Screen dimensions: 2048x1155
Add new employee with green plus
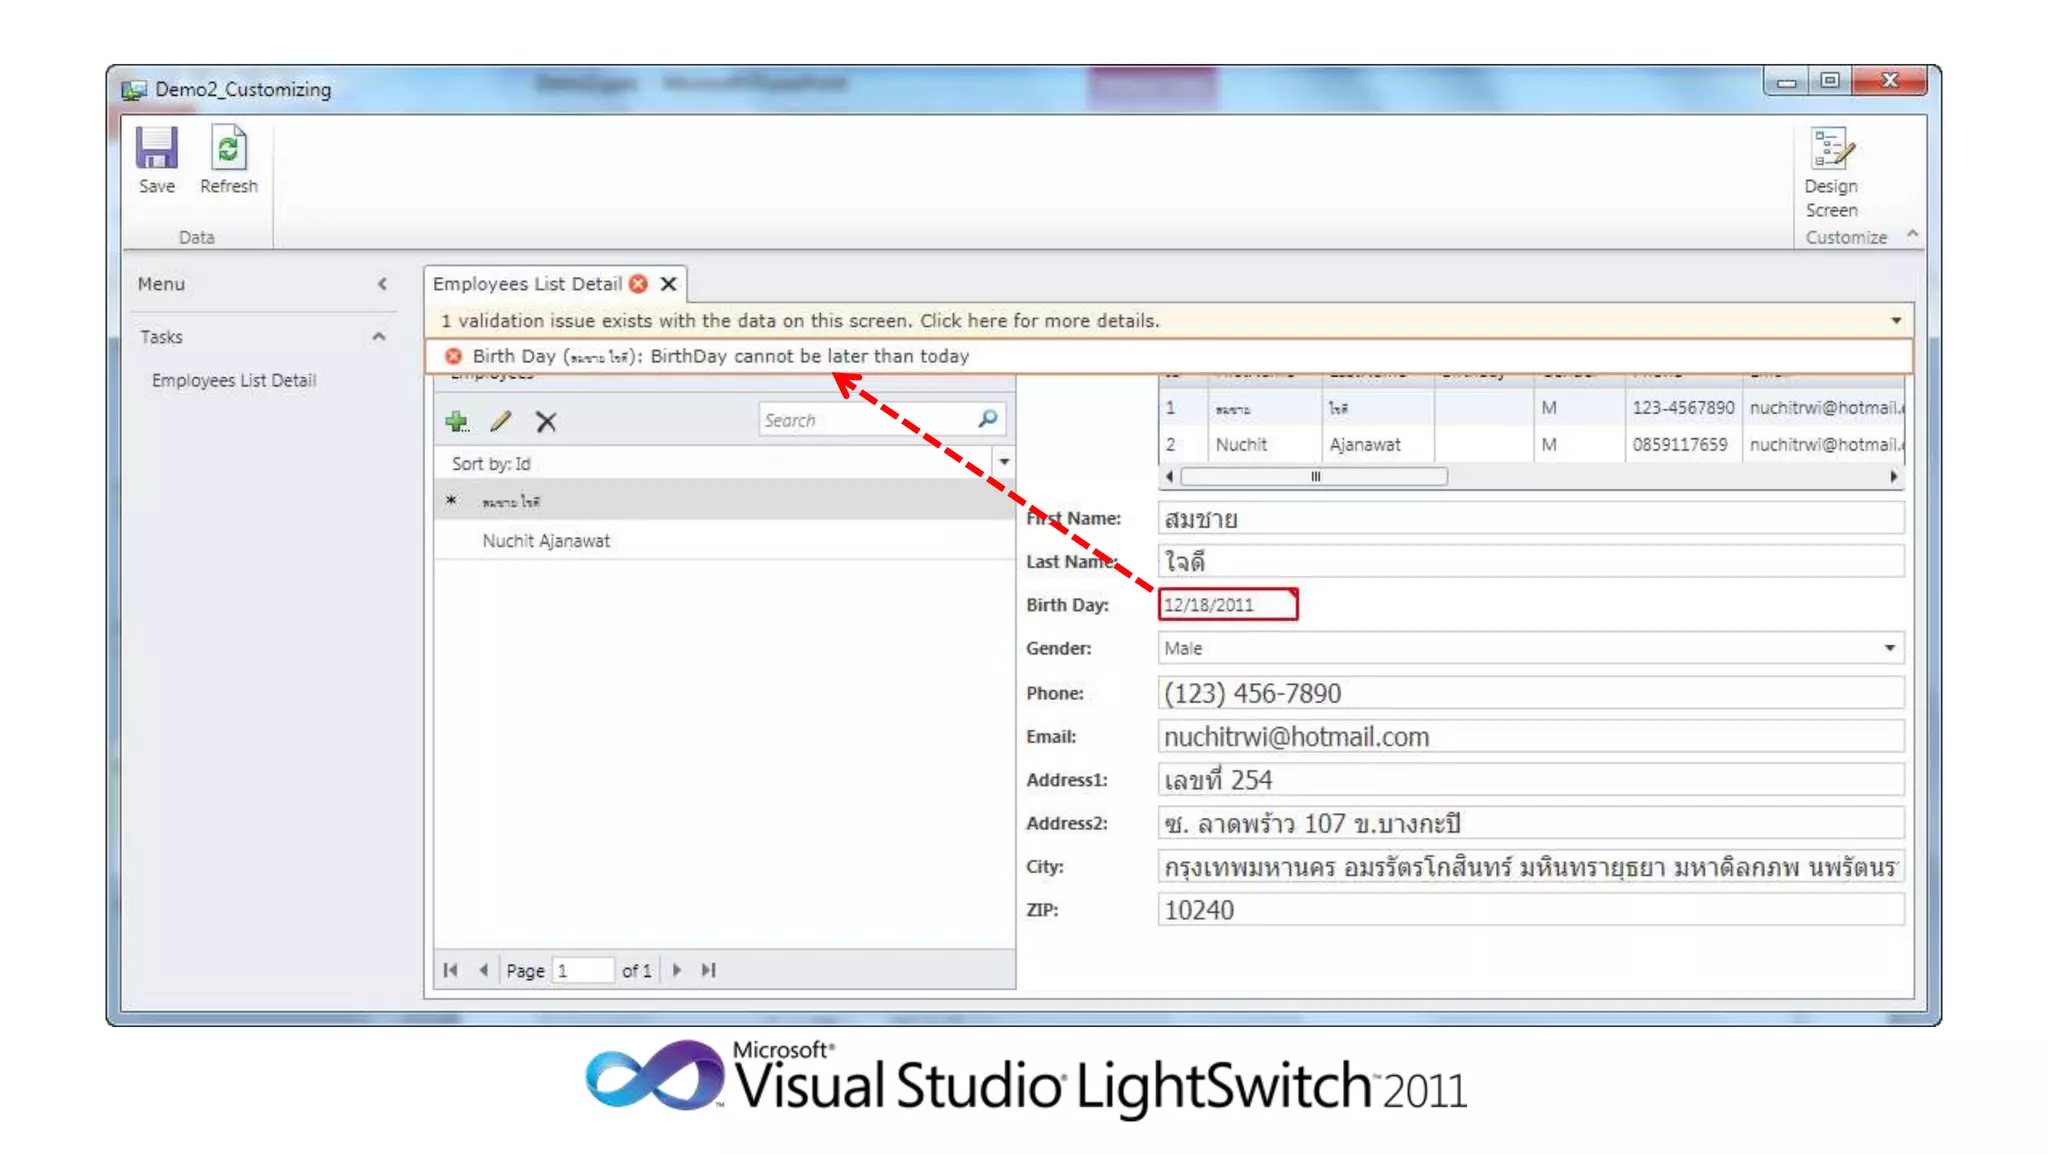pyautogui.click(x=457, y=421)
